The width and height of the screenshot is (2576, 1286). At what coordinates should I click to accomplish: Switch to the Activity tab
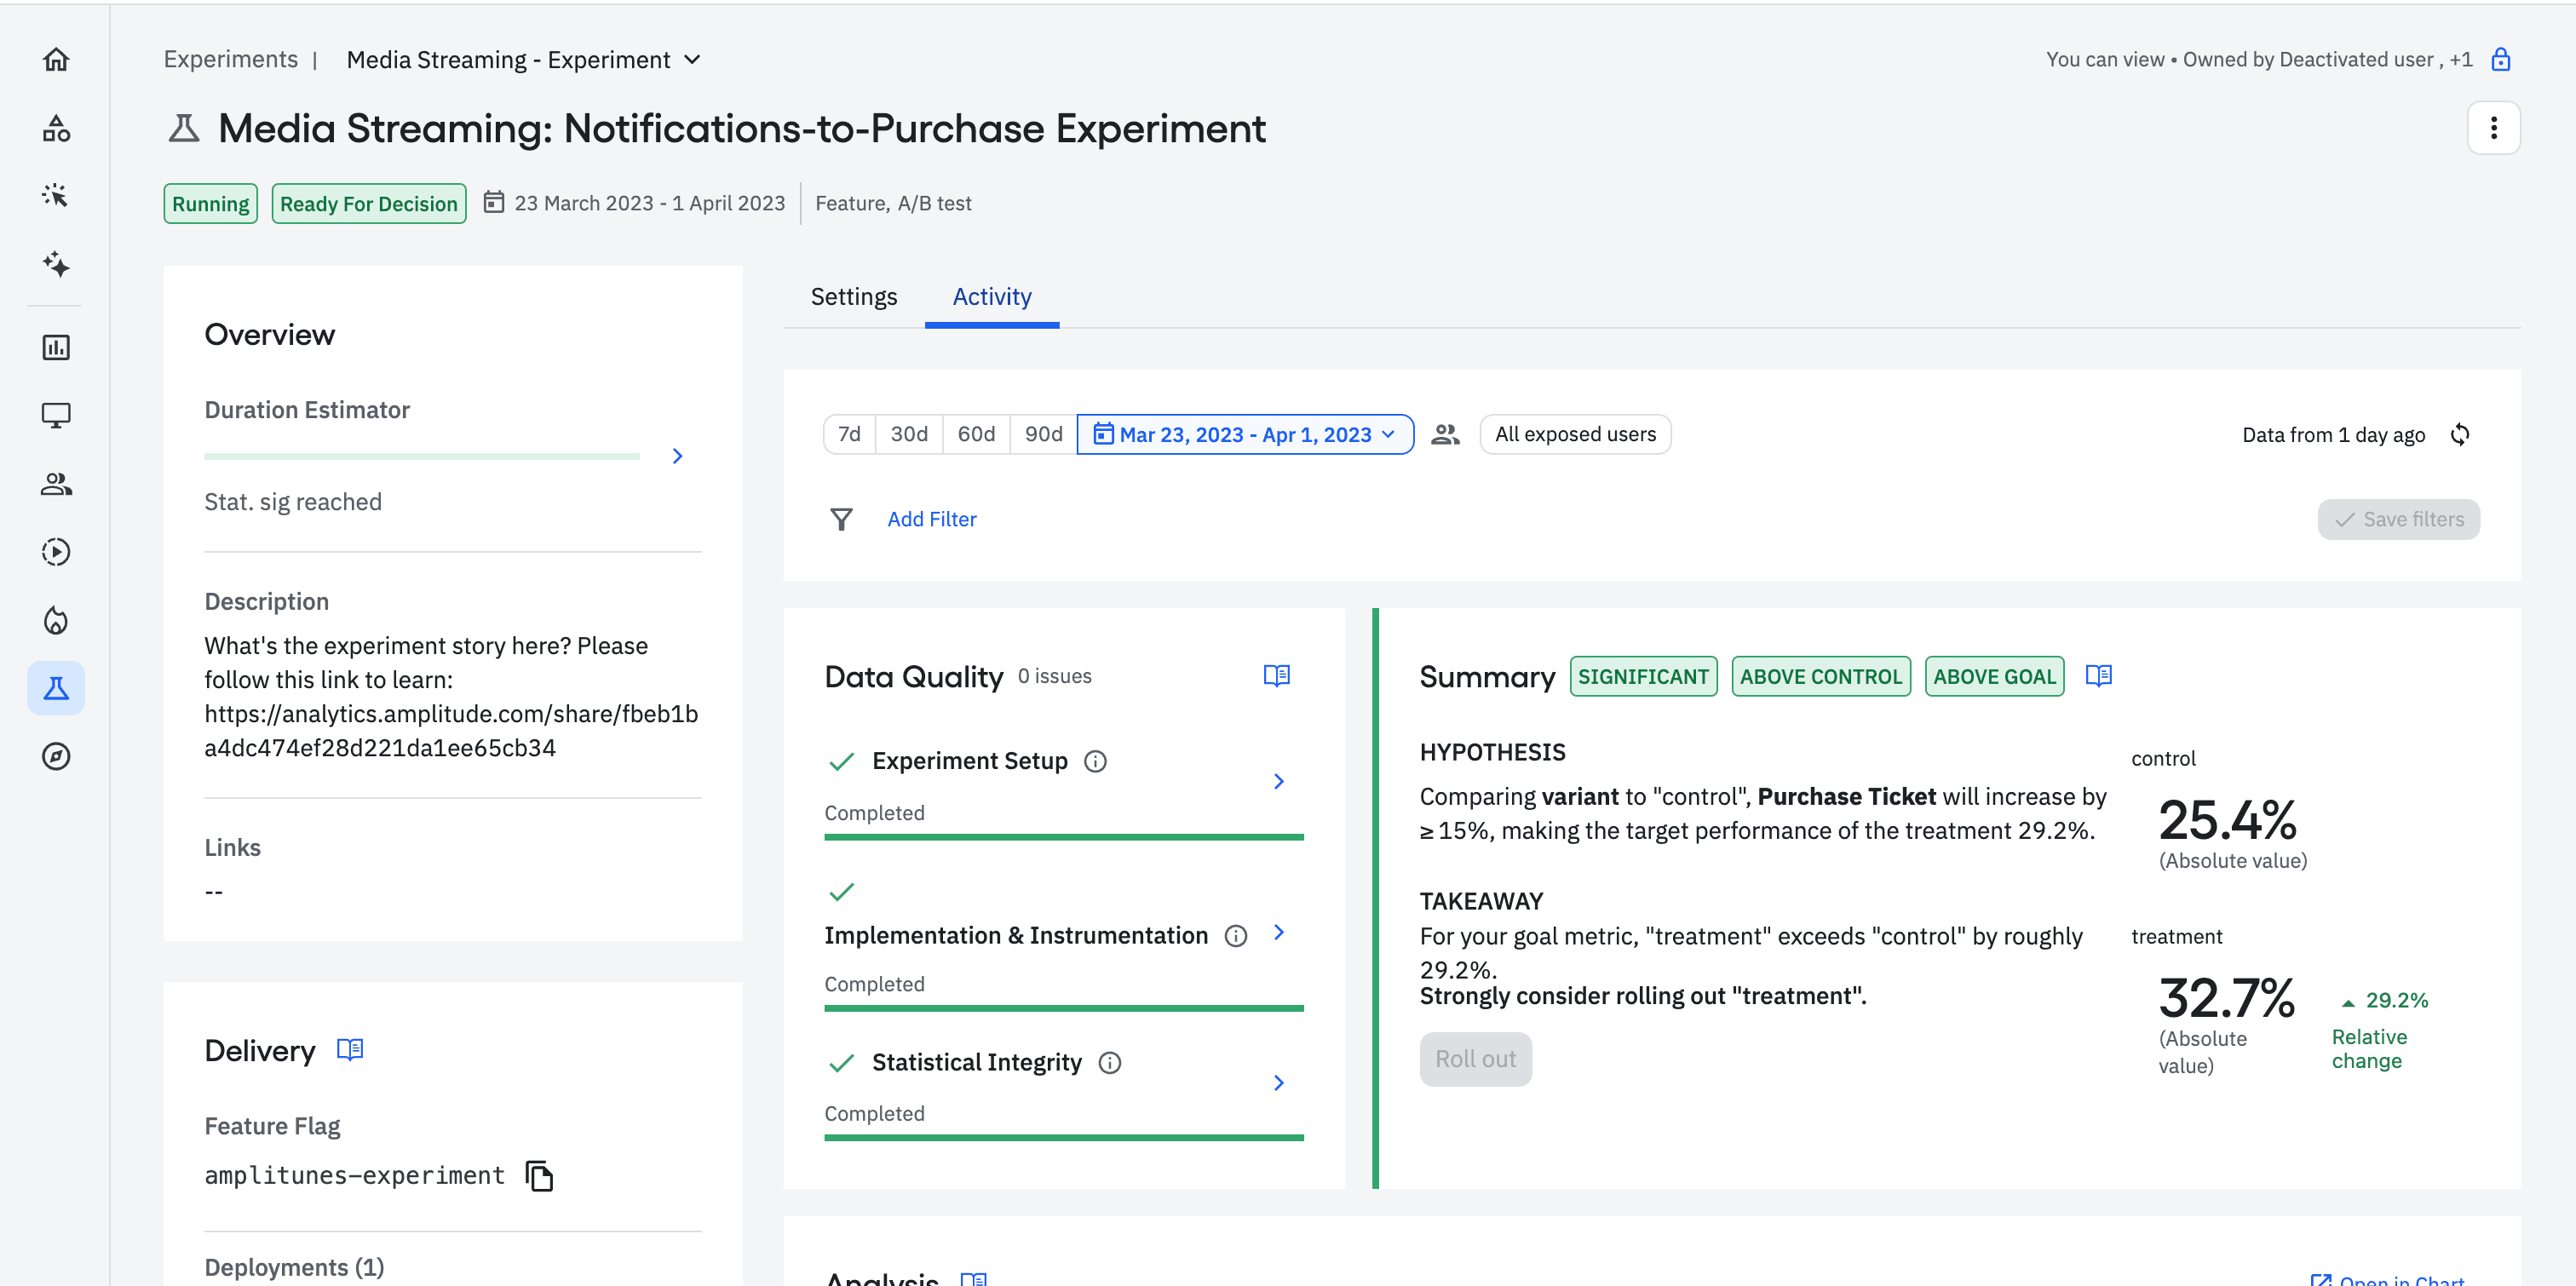coord(991,296)
